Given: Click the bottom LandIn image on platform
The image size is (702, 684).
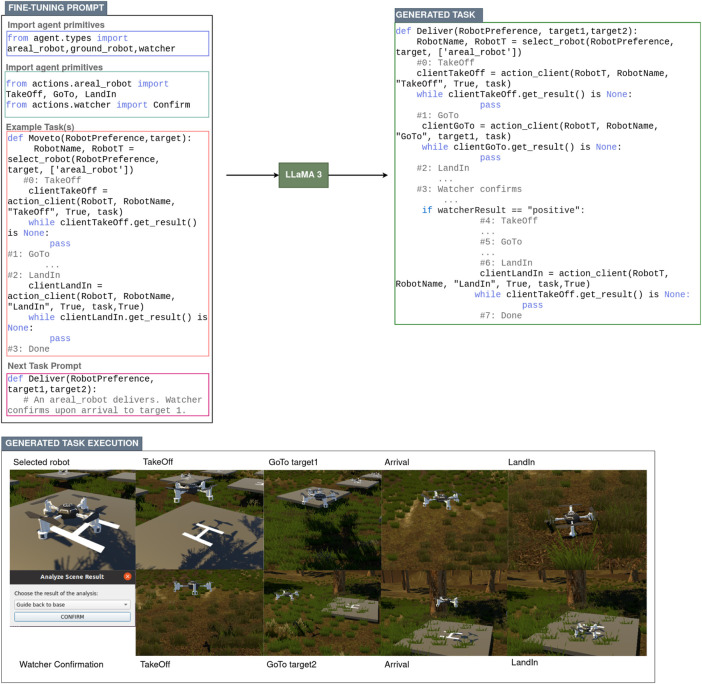Looking at the screenshot, I should pyautogui.click(x=578, y=613).
